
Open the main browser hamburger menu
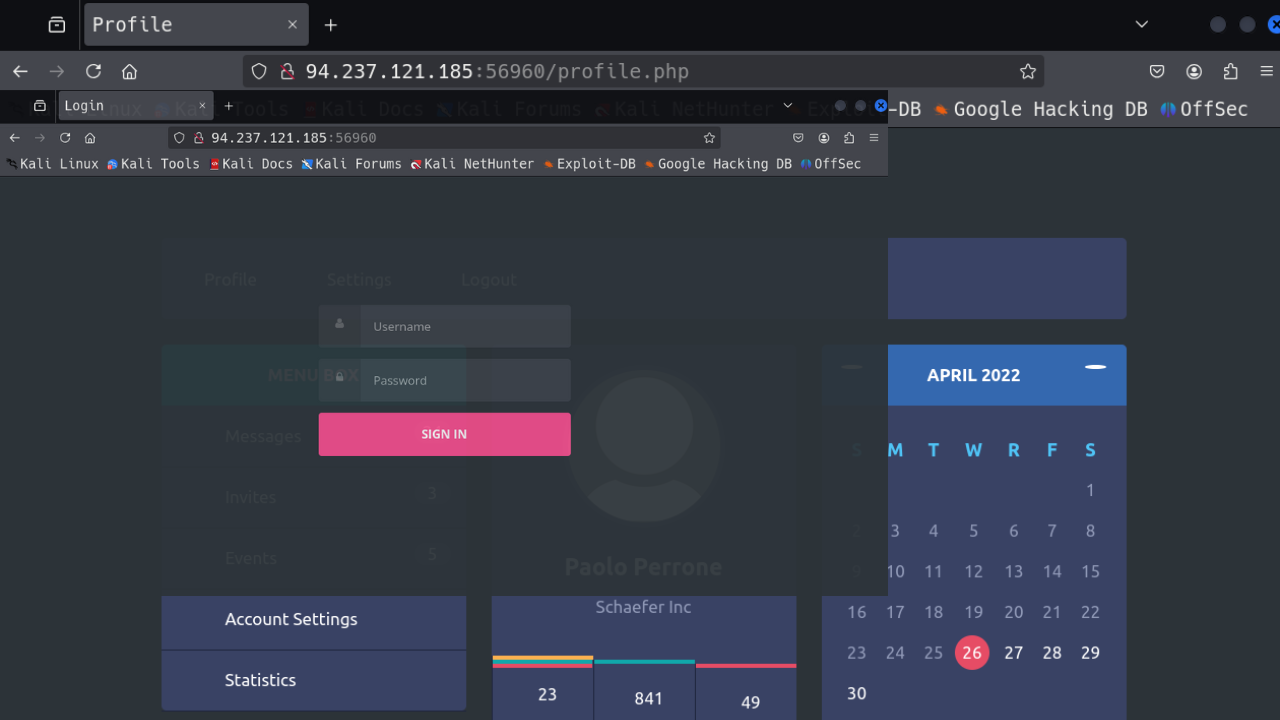(1266, 71)
